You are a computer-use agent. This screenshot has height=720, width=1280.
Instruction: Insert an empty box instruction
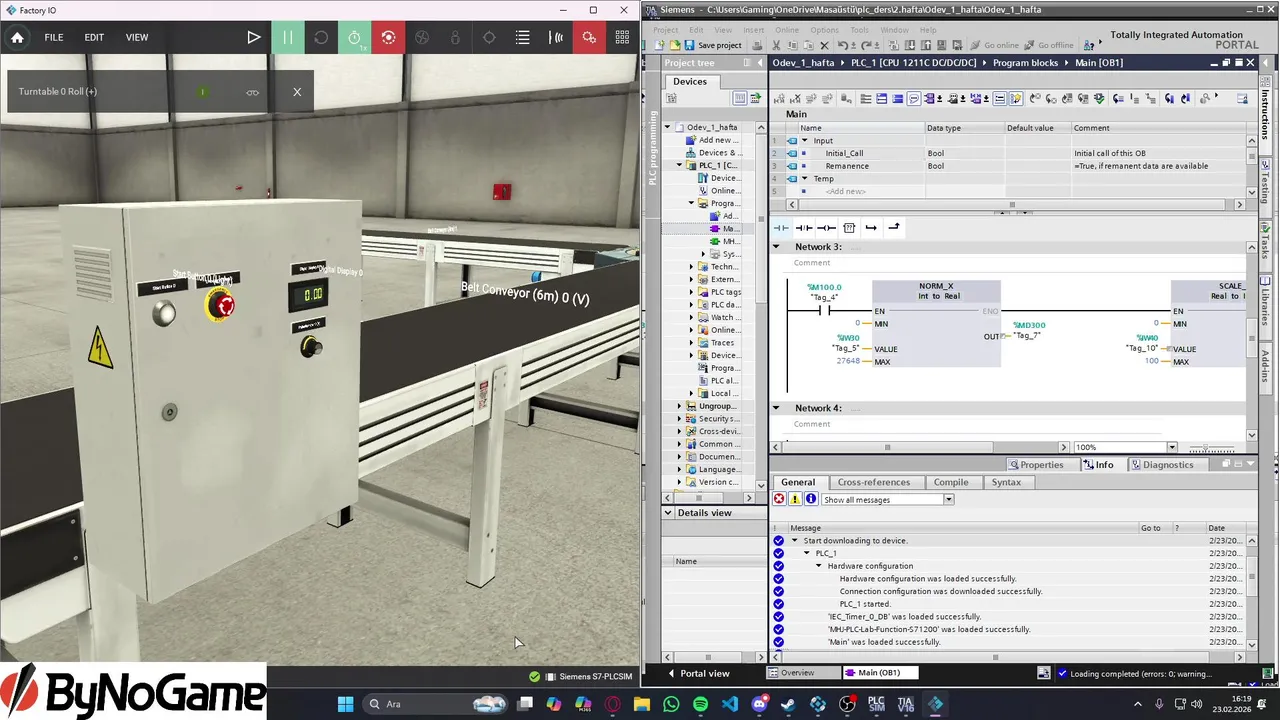[x=849, y=228]
